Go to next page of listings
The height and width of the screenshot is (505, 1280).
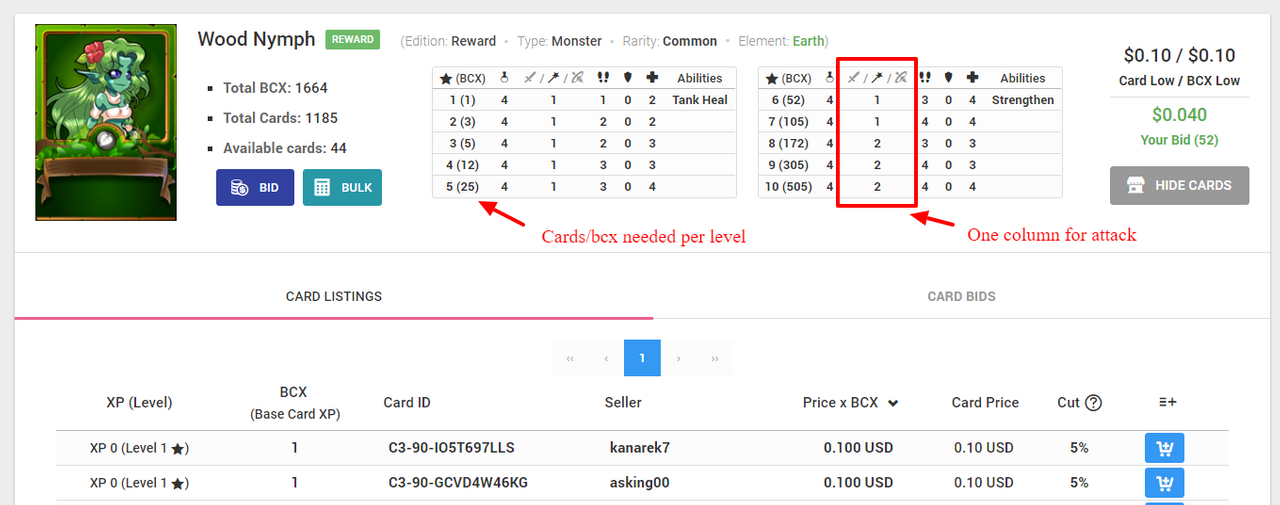[x=678, y=358]
